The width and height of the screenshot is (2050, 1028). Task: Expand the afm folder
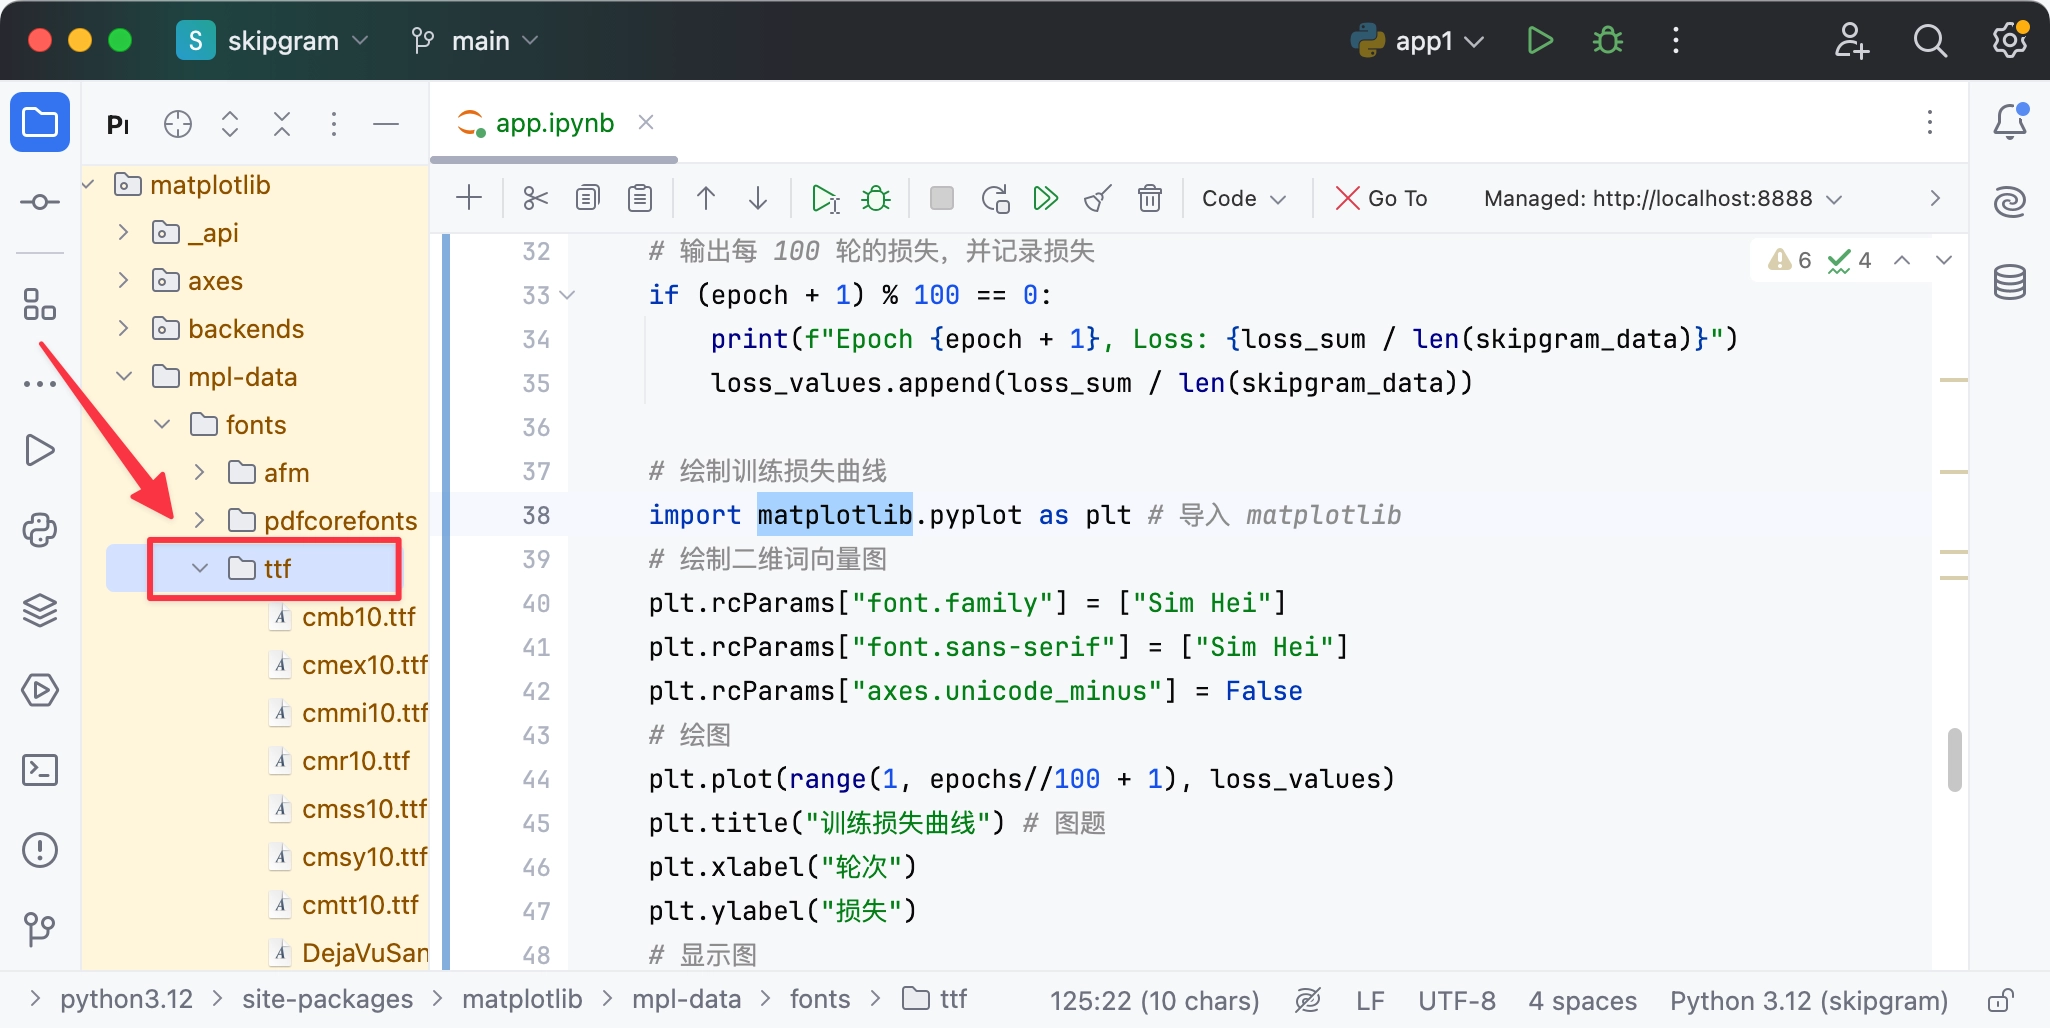point(199,472)
